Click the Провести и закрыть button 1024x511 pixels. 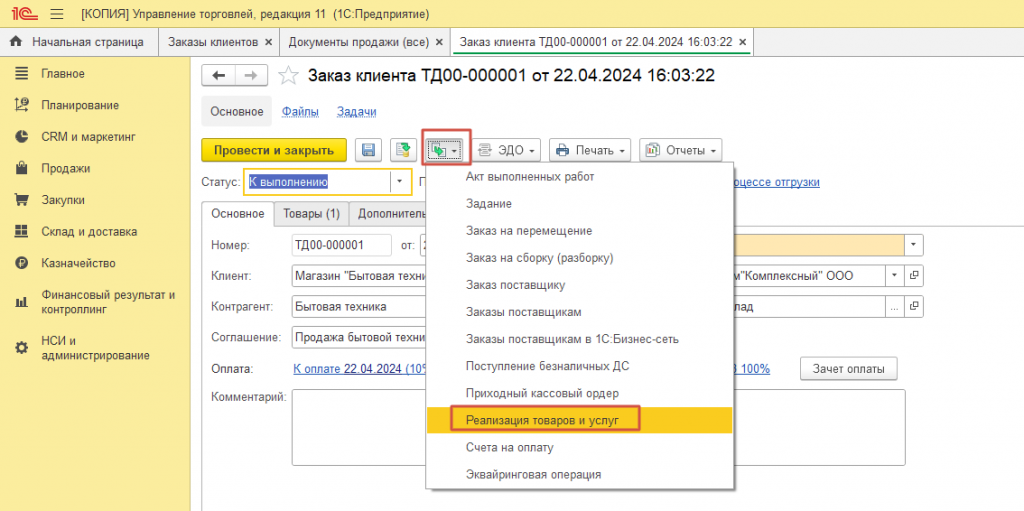tap(274, 150)
